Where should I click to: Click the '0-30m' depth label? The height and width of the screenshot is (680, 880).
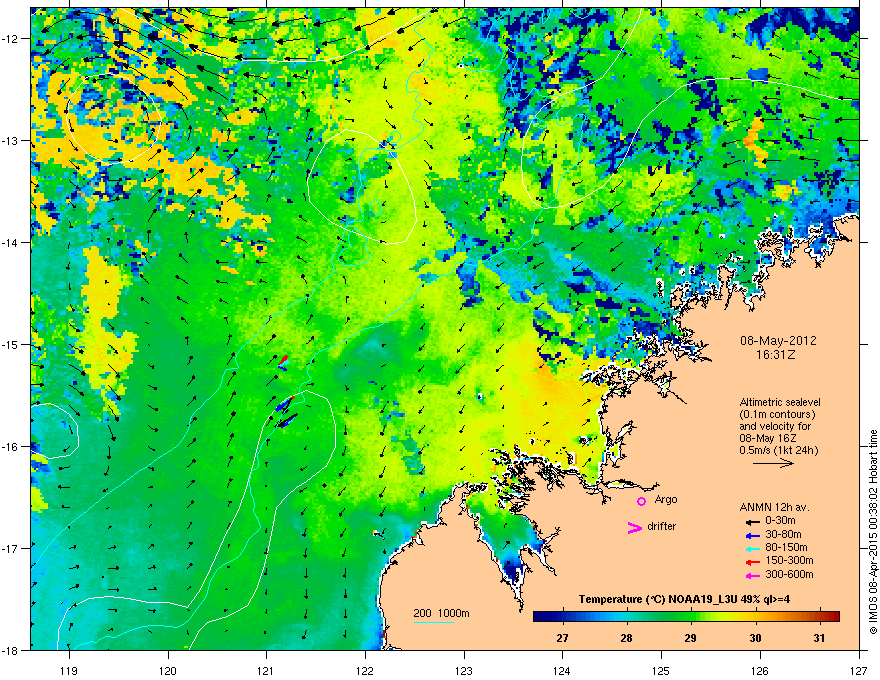pyautogui.click(x=781, y=520)
